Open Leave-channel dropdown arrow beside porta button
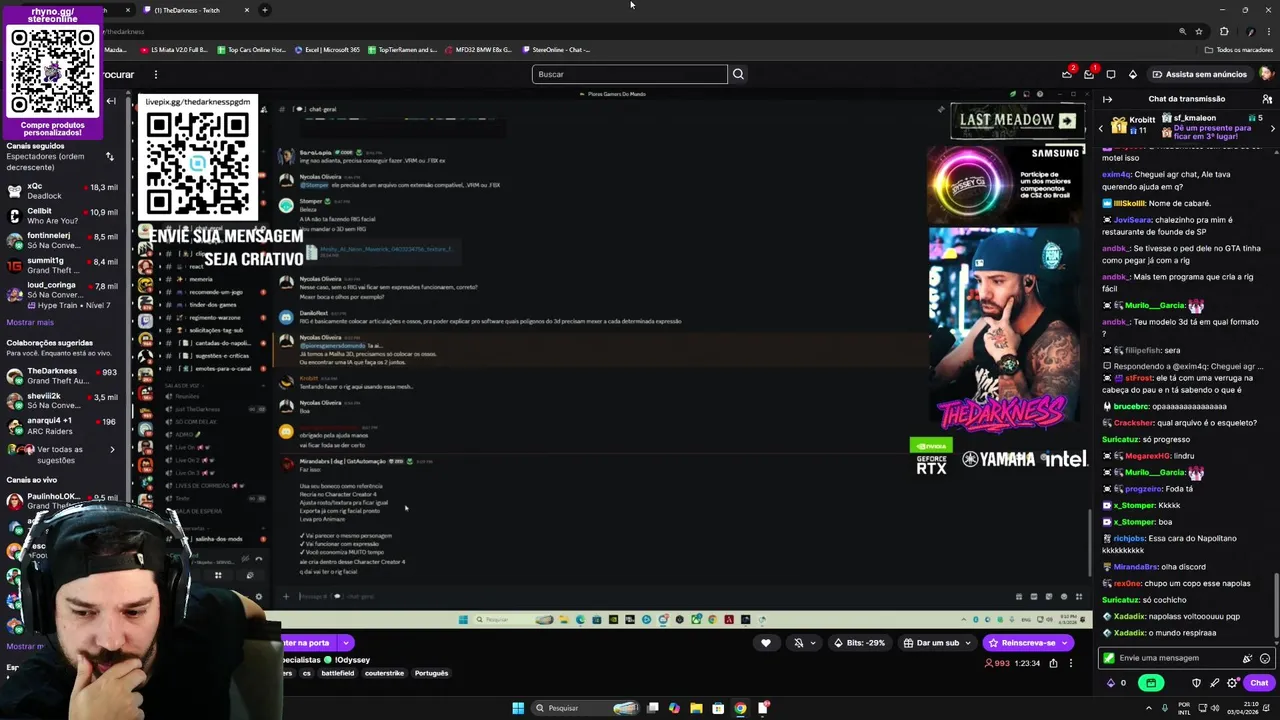1280x720 pixels. [345, 643]
